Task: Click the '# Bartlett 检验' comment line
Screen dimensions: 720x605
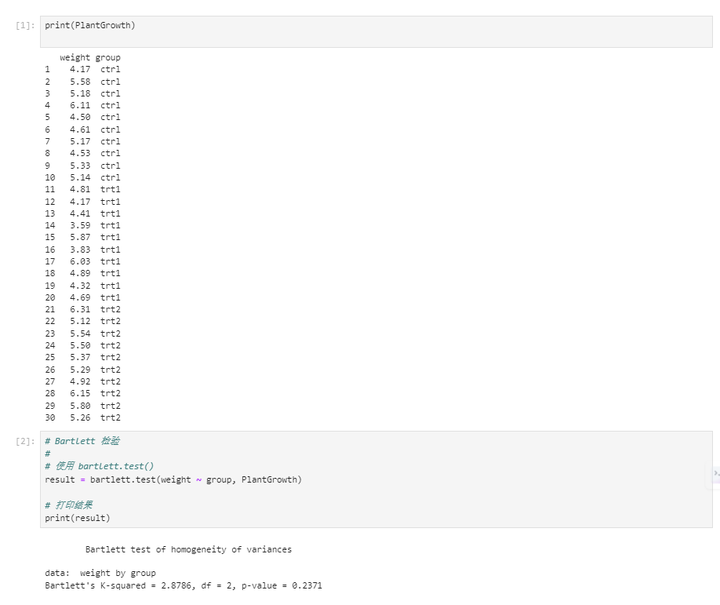Action: (83, 441)
